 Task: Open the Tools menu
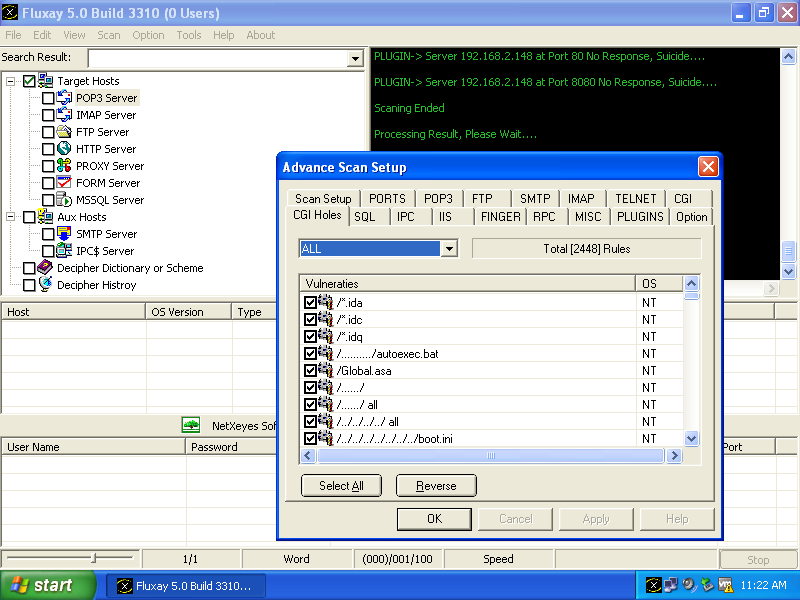click(189, 35)
